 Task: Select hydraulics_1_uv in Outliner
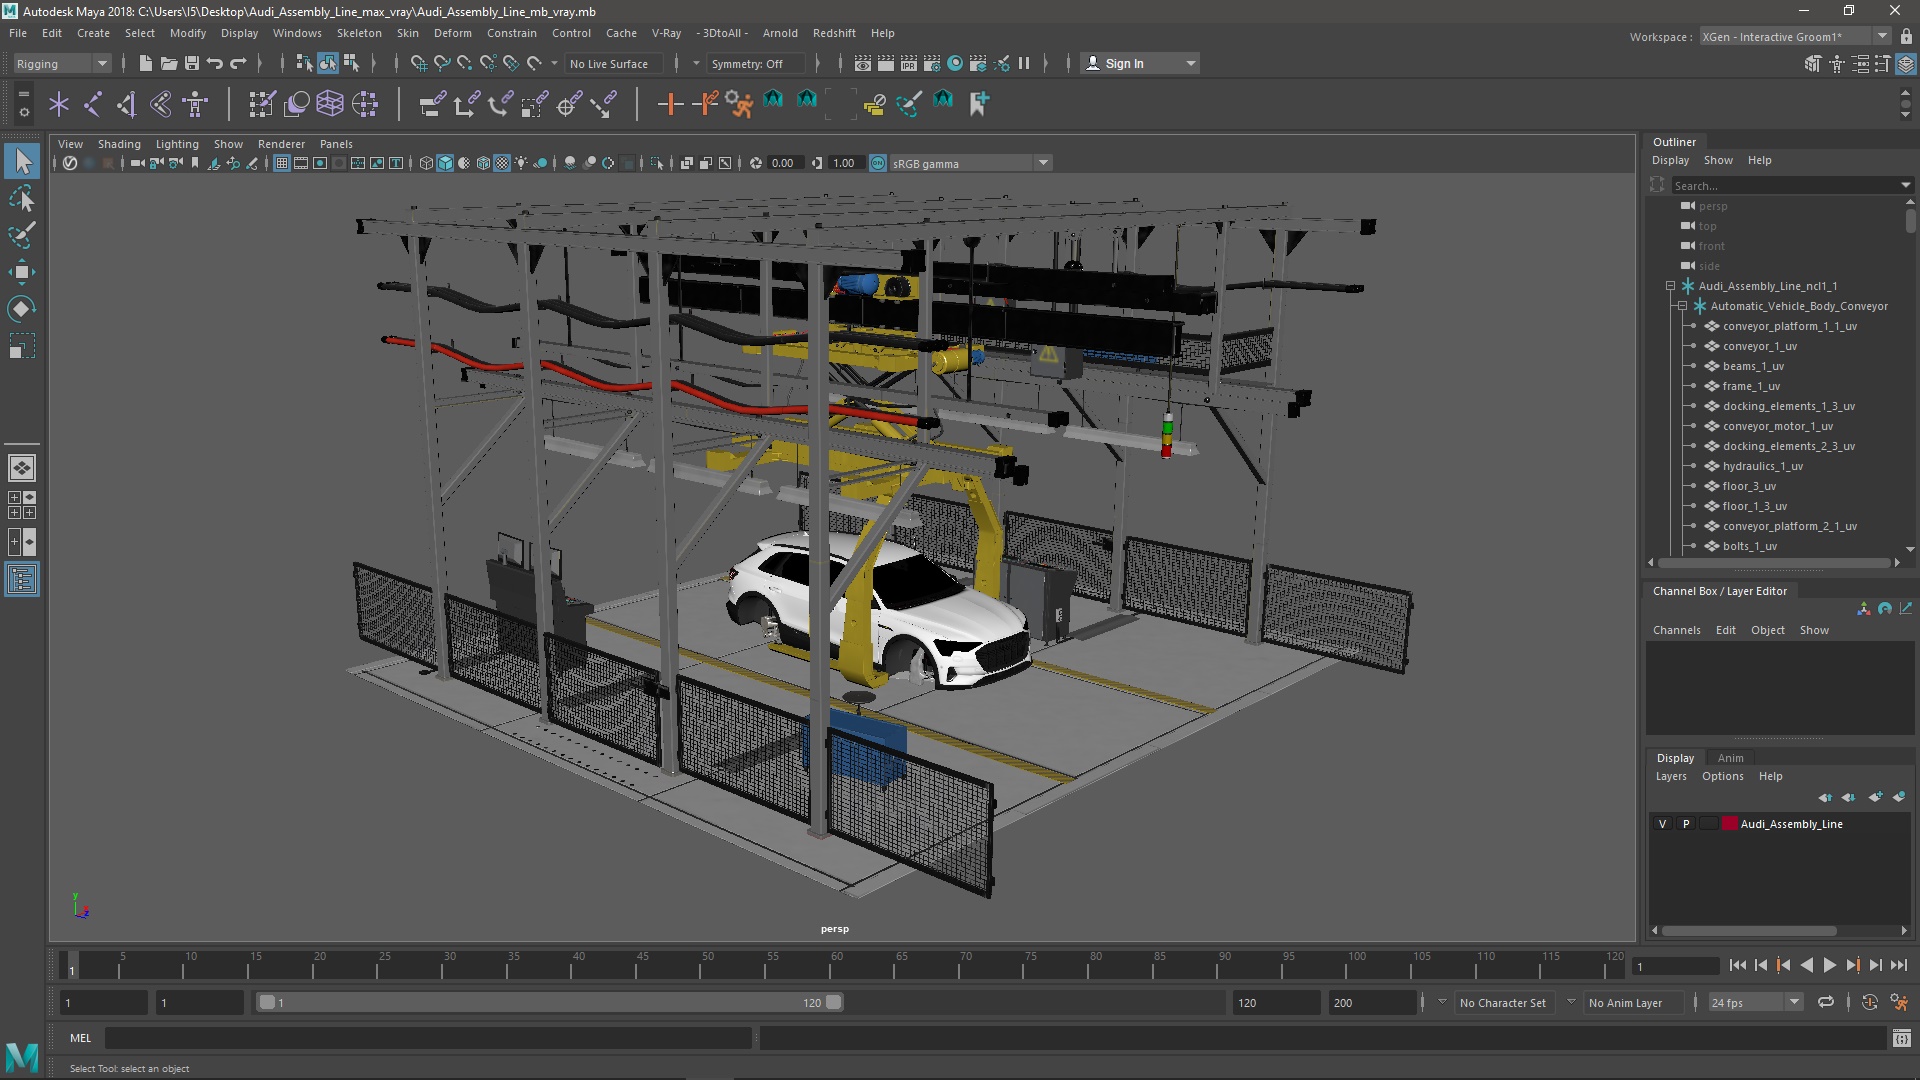pos(1762,466)
